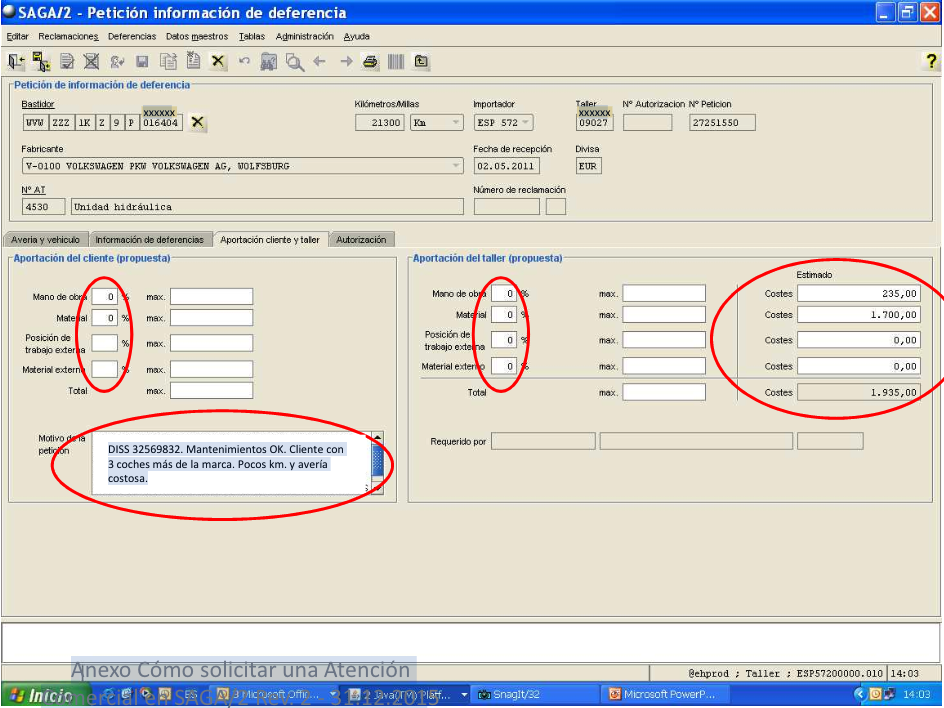This screenshot has width=944, height=708.
Task: Clear the Bastidor with the X button
Action: 197,122
